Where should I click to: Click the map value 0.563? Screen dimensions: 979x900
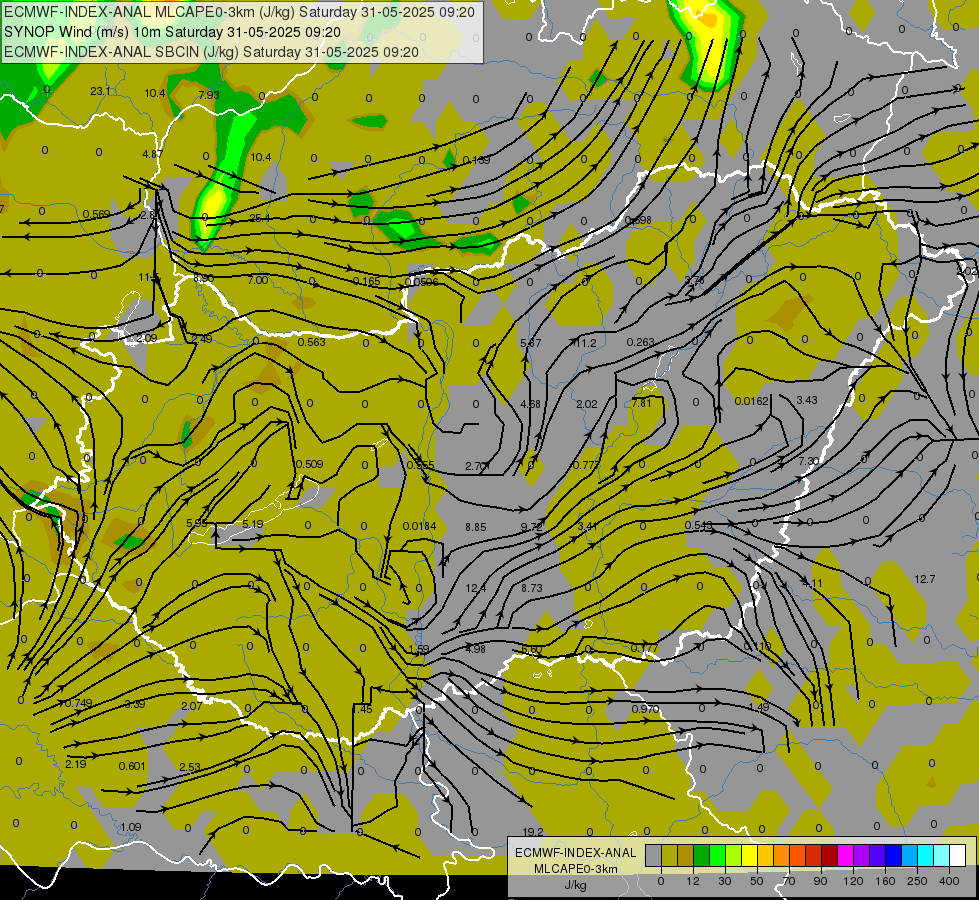pyautogui.click(x=312, y=342)
